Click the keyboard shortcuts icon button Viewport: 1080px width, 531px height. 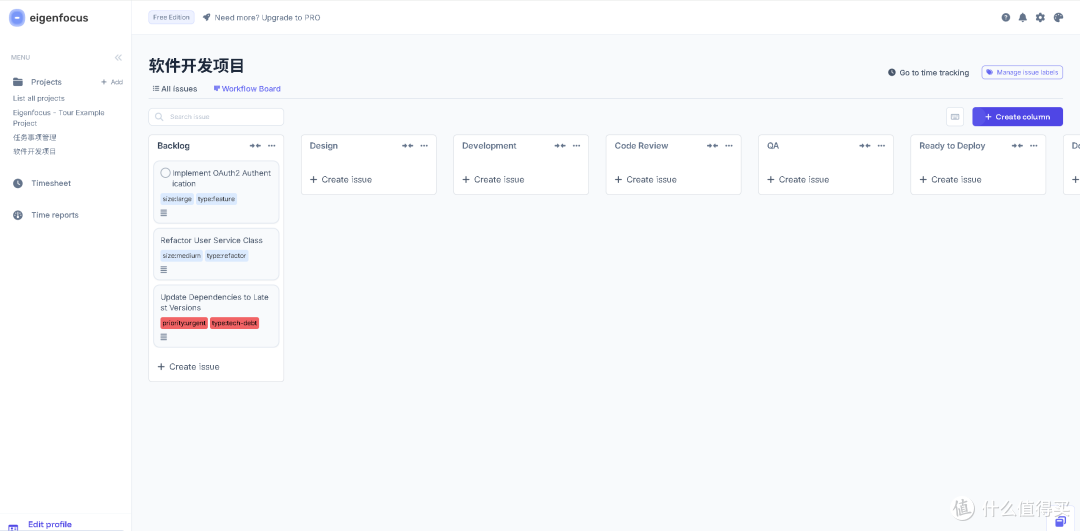pos(955,116)
